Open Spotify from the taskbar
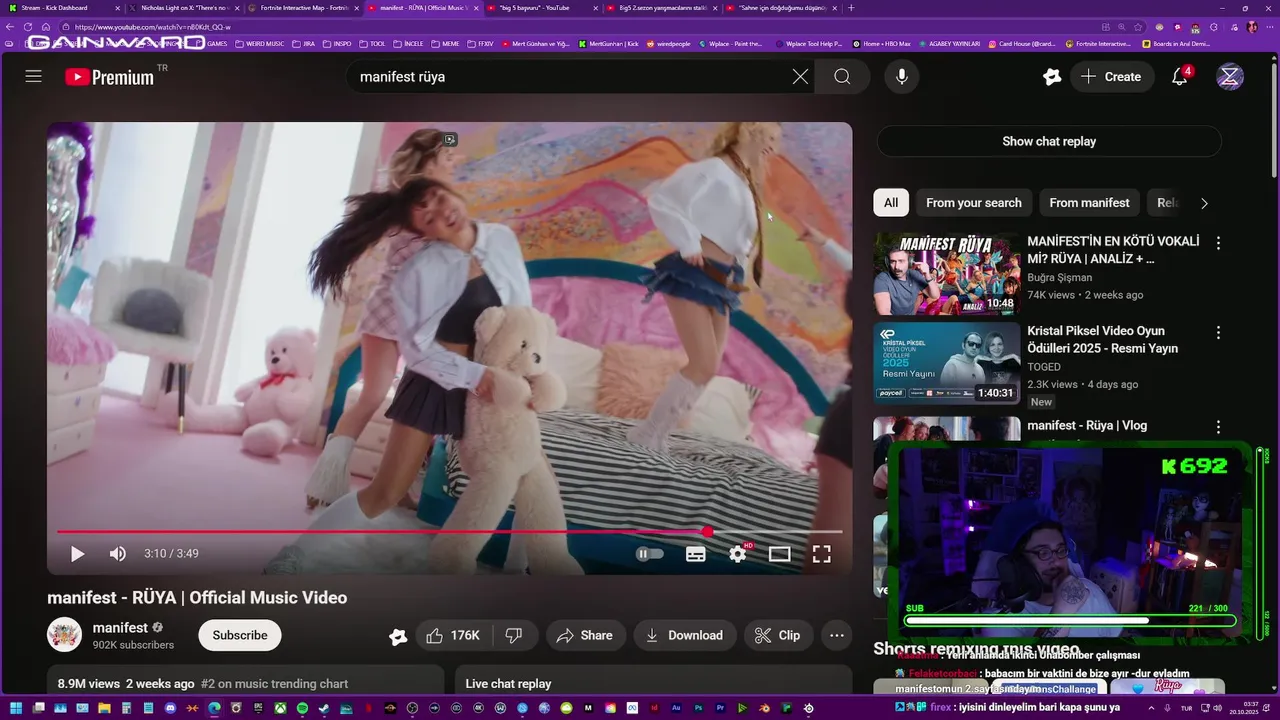 pos(302,708)
